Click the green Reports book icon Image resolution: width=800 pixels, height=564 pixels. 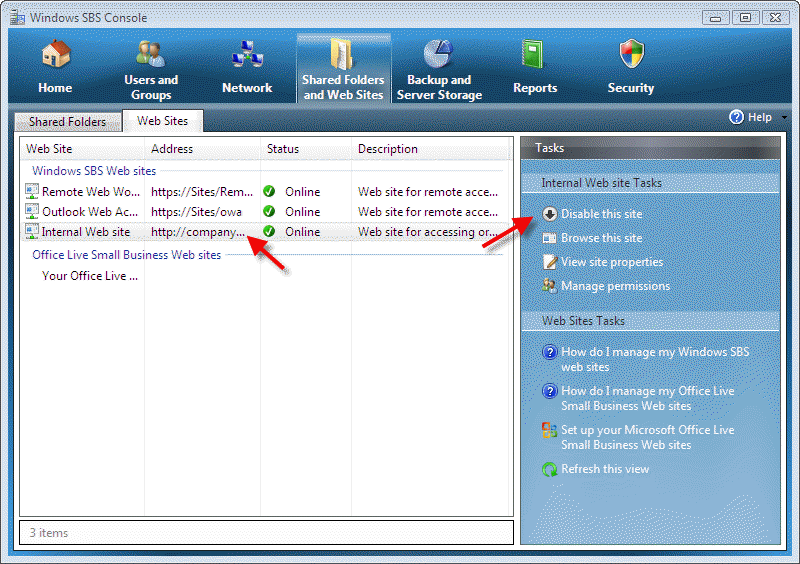(533, 54)
